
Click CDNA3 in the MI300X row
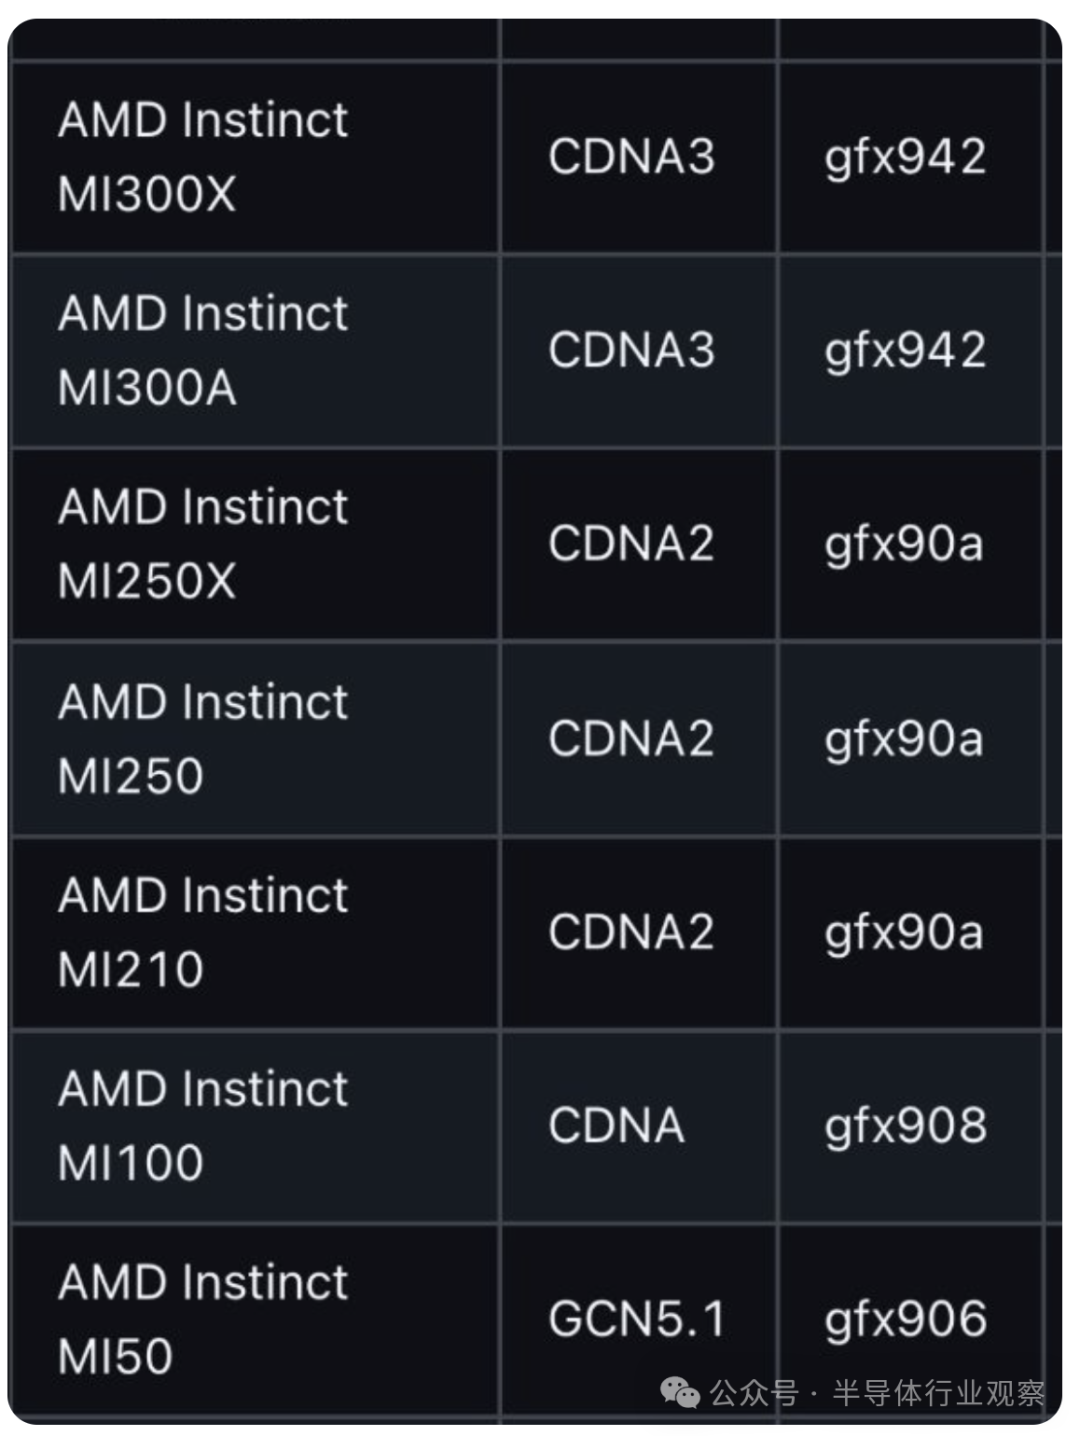pos(631,157)
